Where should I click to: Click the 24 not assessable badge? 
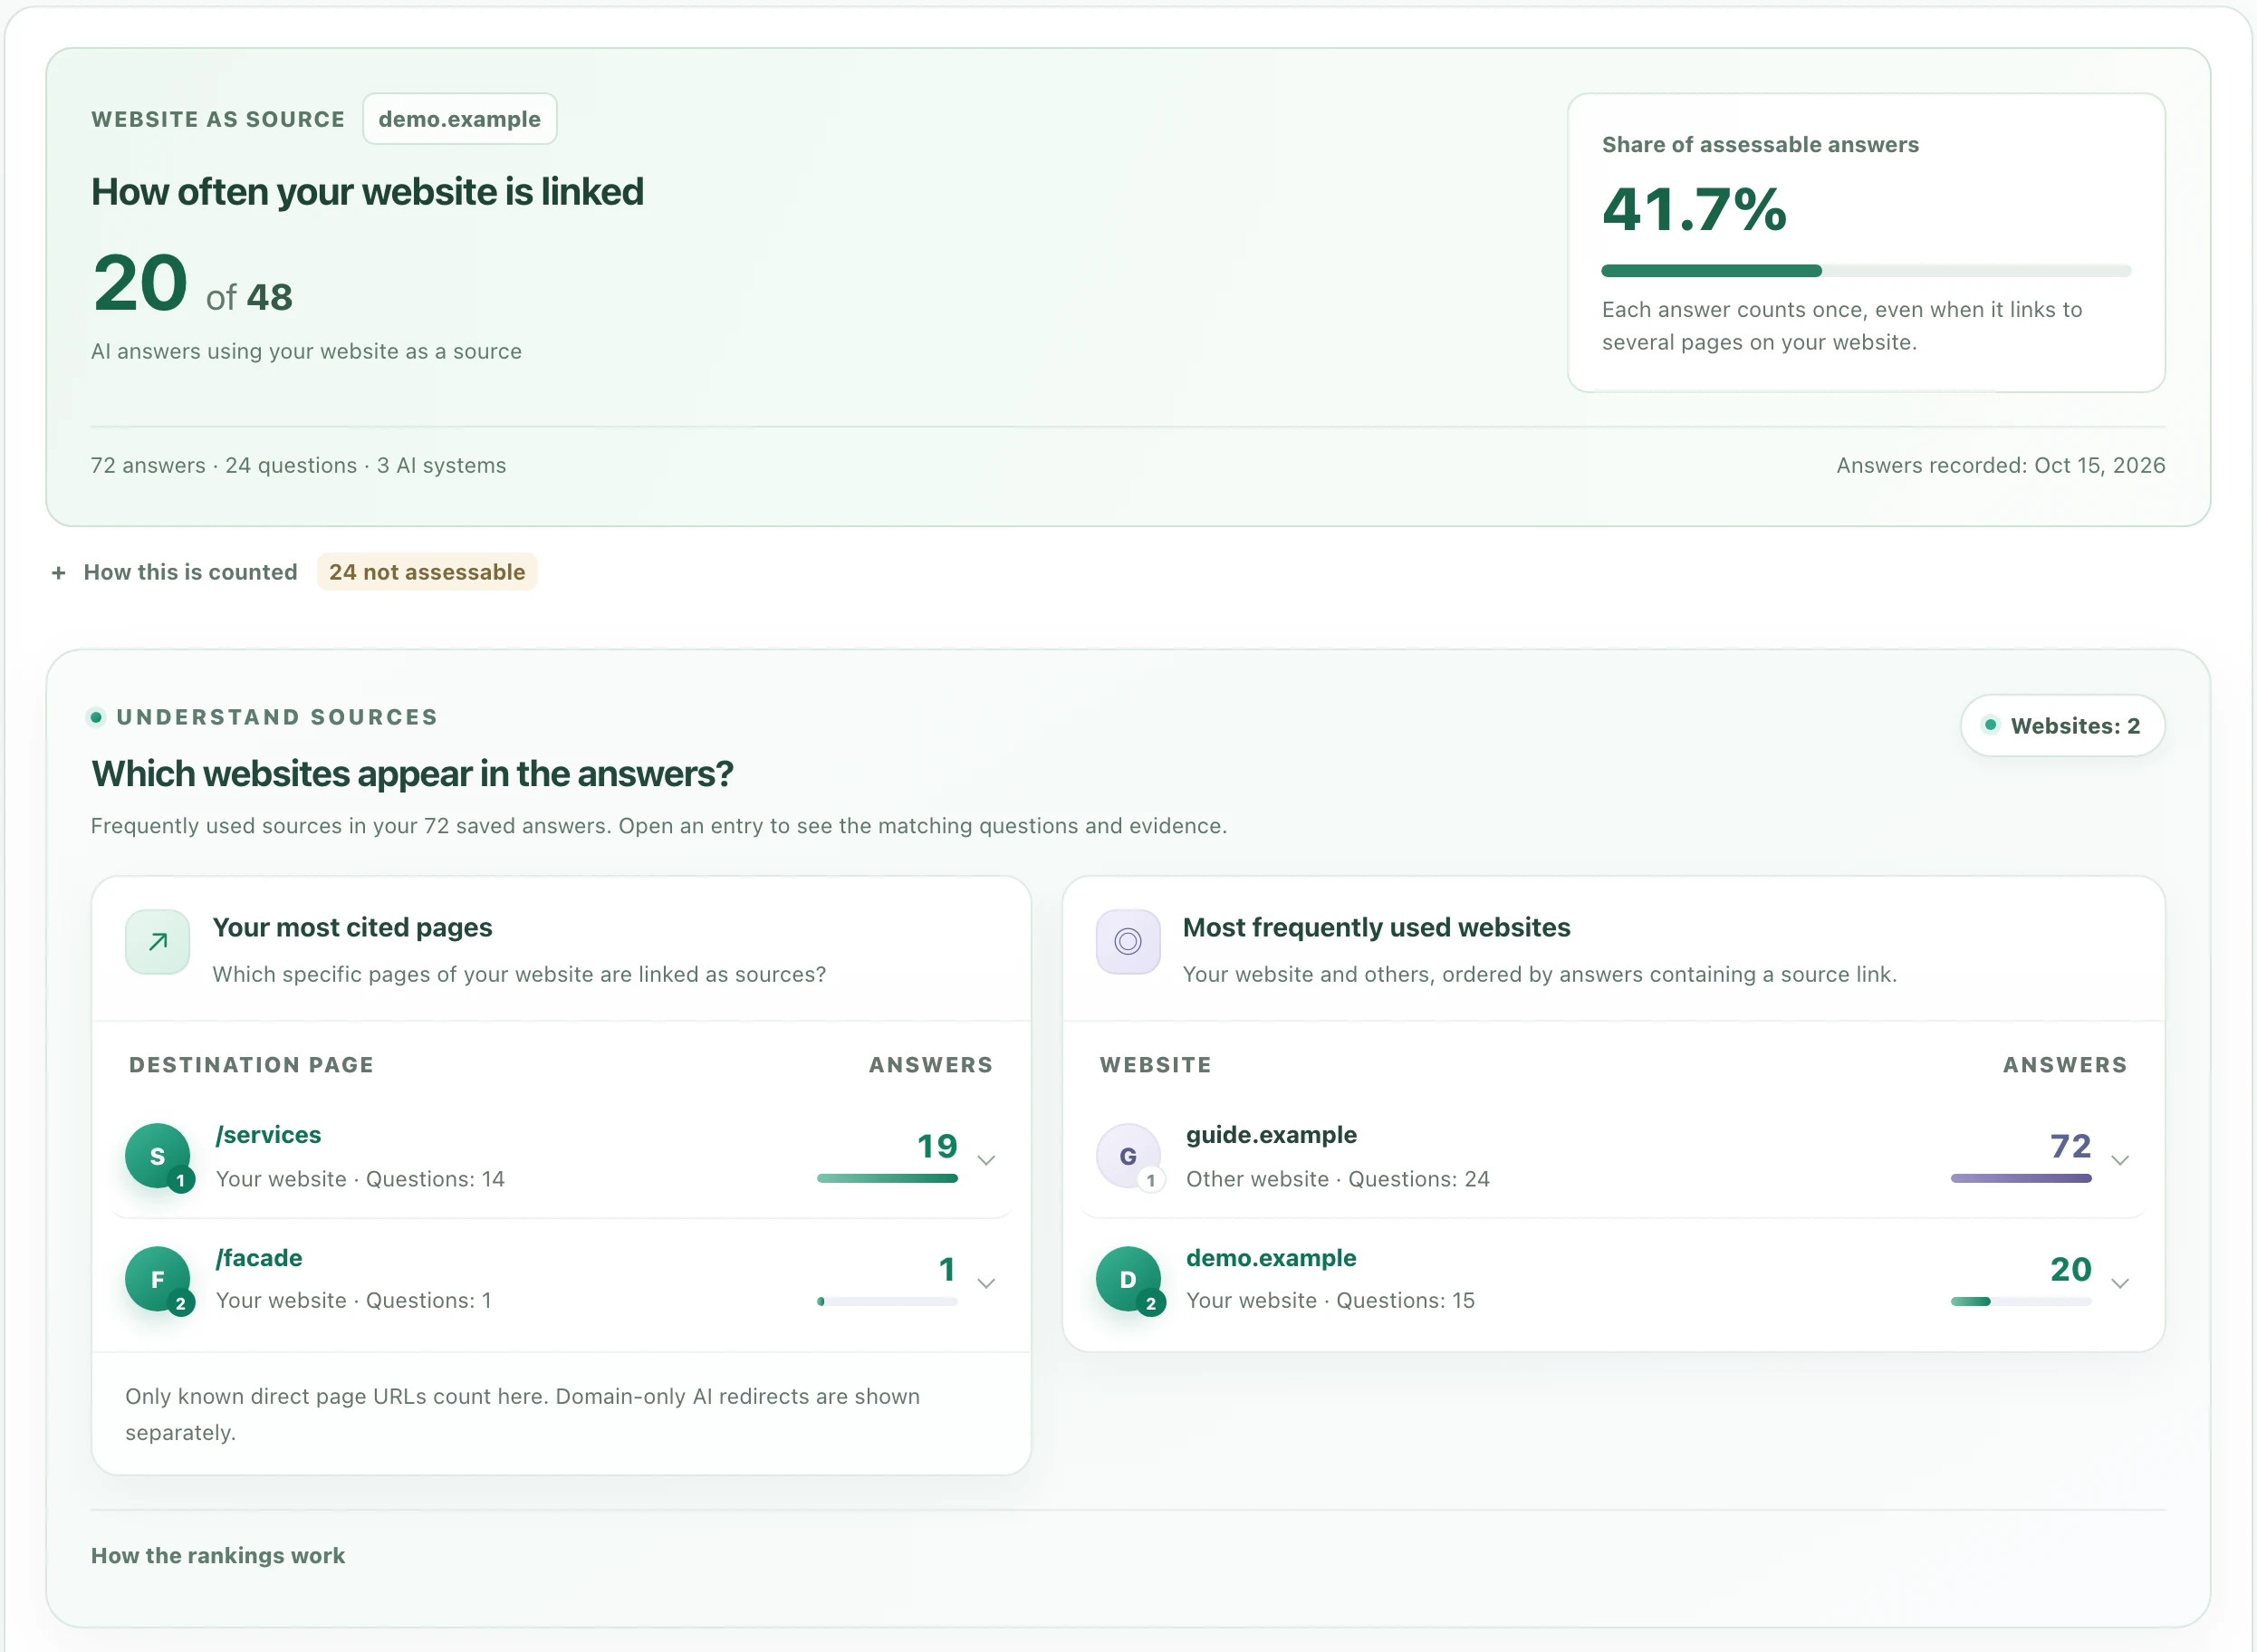[x=427, y=572]
